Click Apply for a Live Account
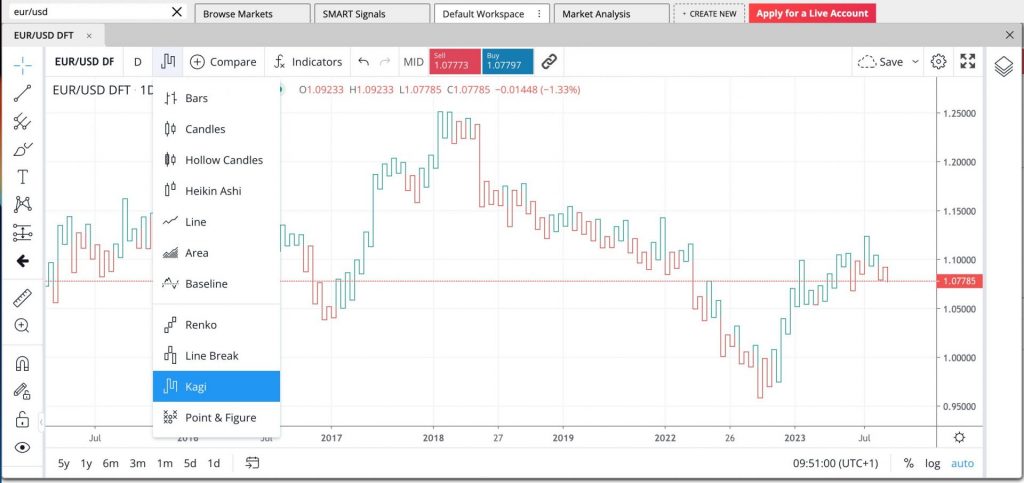Screen dimensions: 1024x483 click(812, 13)
